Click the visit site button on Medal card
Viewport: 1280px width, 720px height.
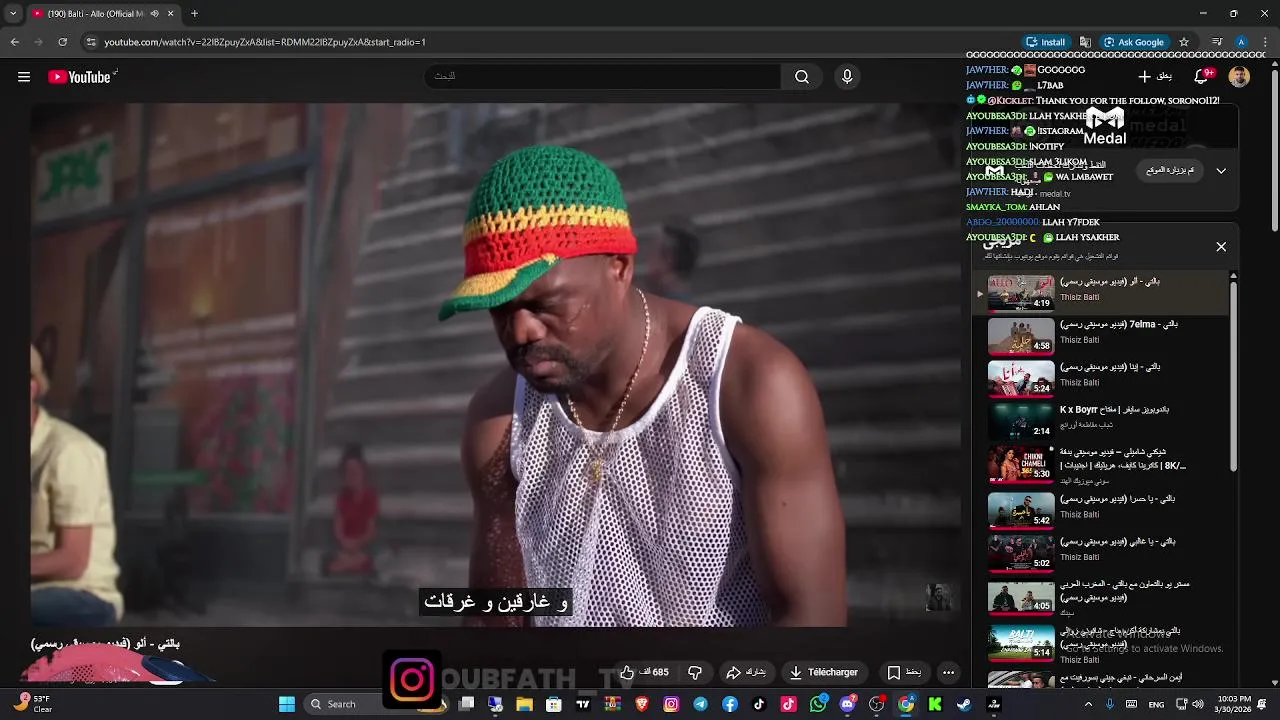(x=1171, y=171)
